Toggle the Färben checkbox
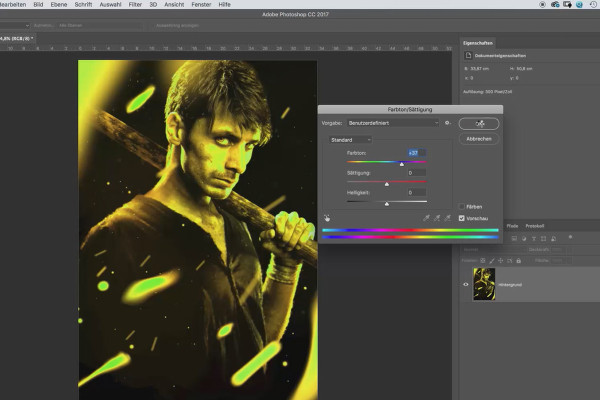Image resolution: width=600 pixels, height=400 pixels. coord(461,207)
